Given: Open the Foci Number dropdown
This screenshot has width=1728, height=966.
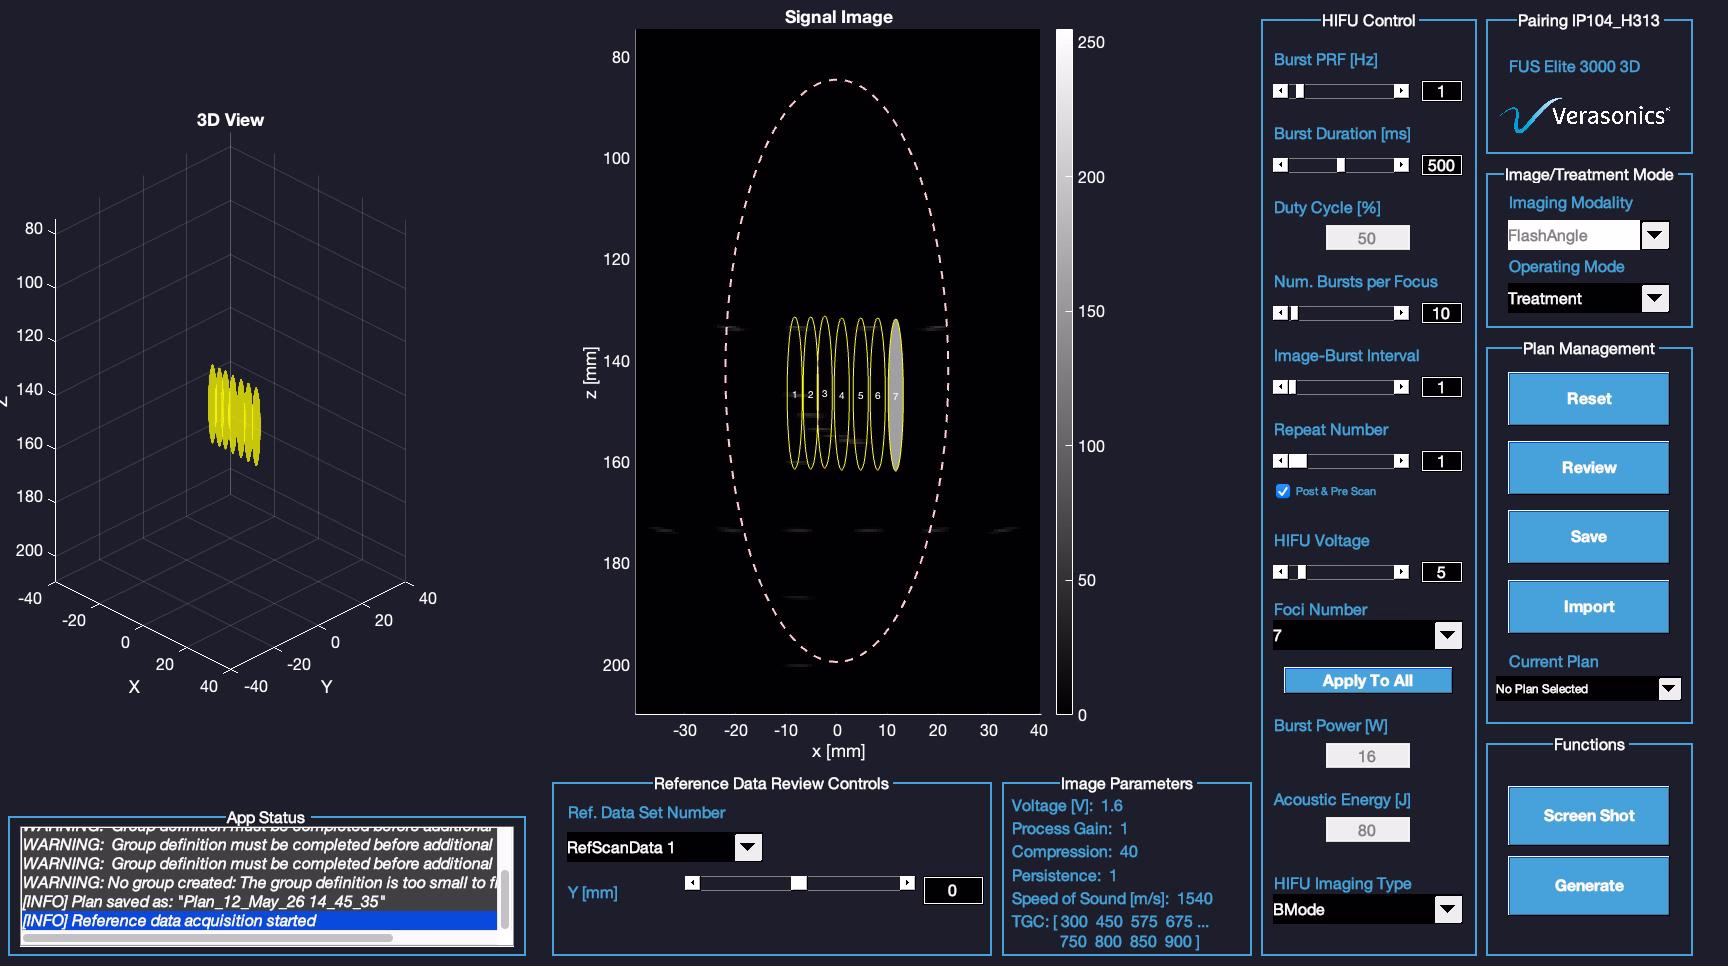Looking at the screenshot, I should (1447, 635).
